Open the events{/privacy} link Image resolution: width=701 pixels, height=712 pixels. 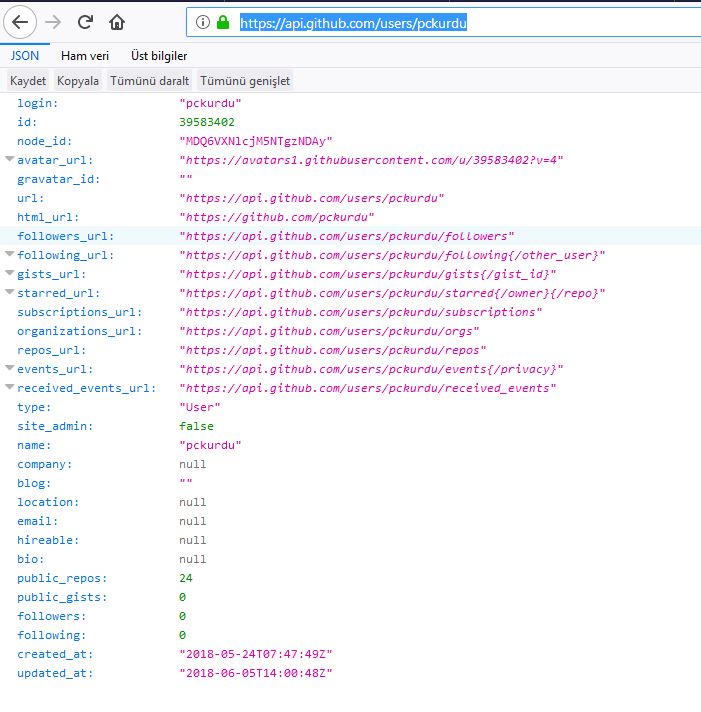pos(371,370)
